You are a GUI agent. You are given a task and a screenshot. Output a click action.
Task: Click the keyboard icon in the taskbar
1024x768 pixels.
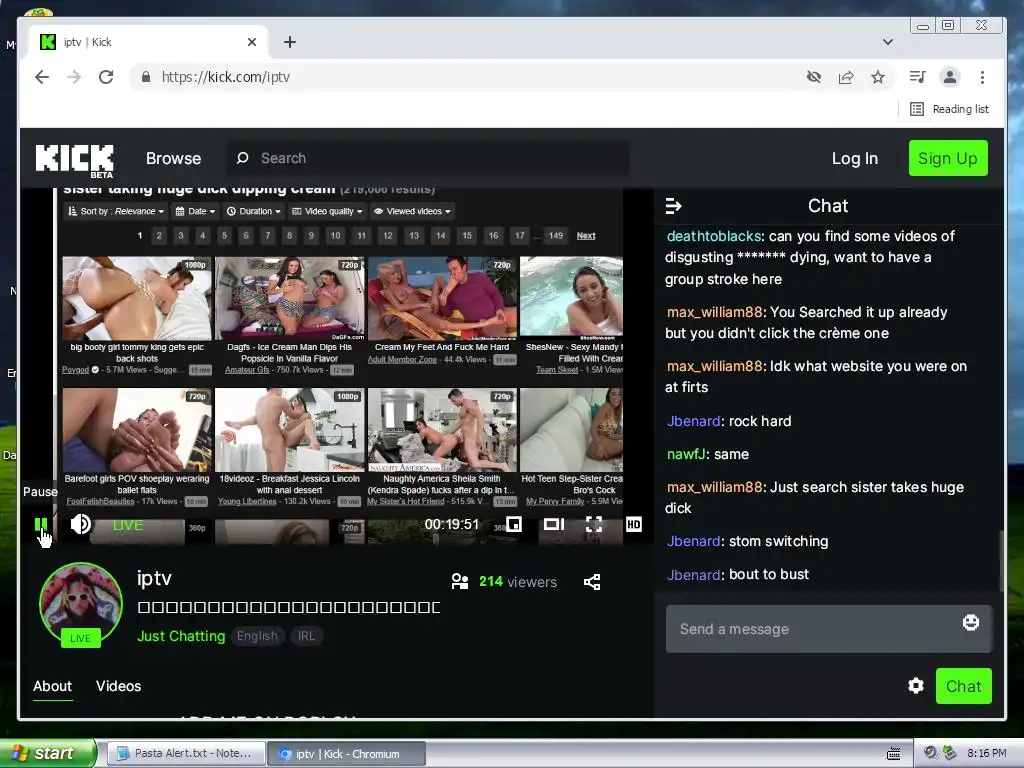(893, 754)
